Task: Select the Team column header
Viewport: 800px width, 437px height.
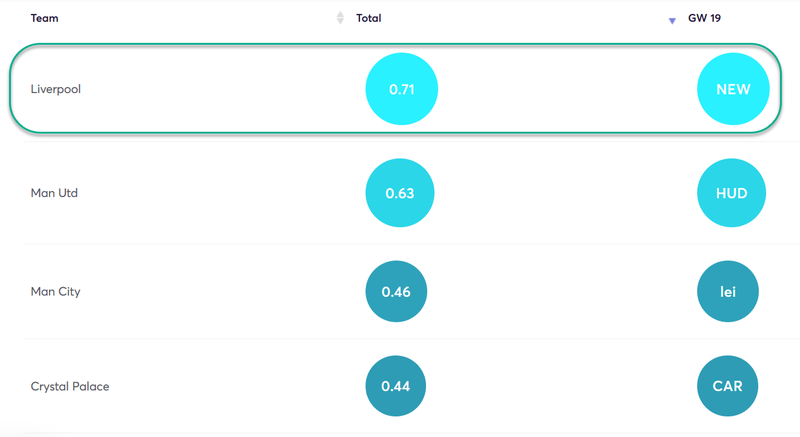Action: 44,18
